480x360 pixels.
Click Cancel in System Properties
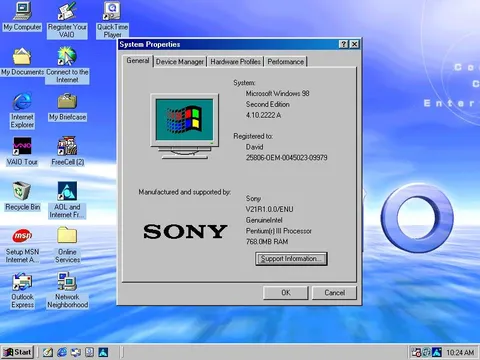(334, 293)
